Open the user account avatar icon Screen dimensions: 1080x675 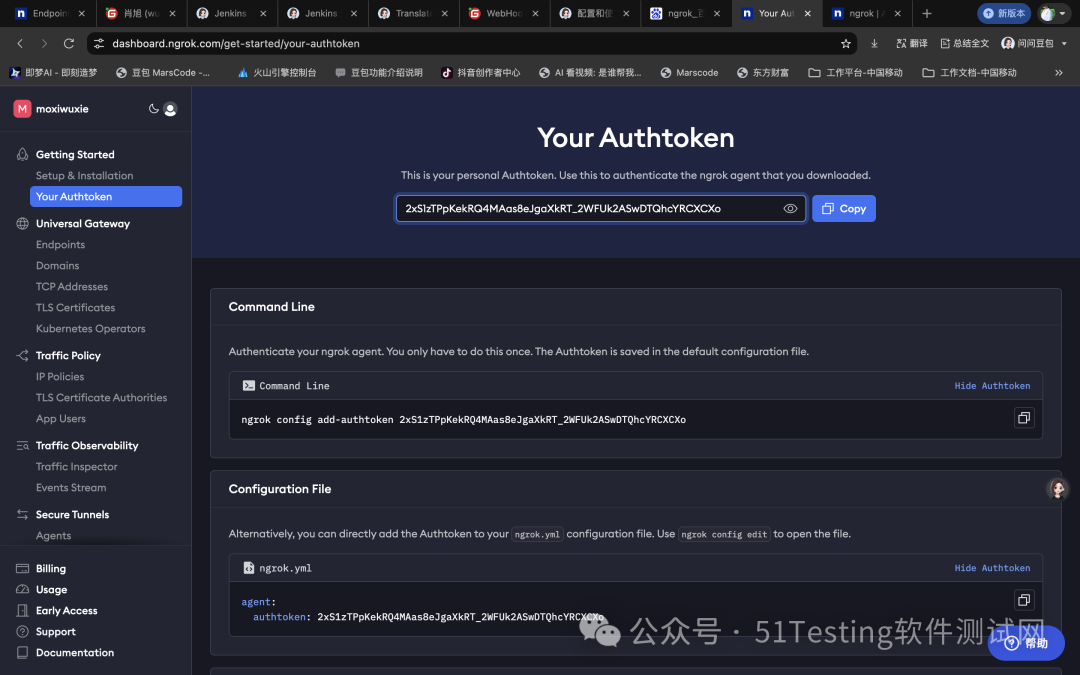point(170,109)
